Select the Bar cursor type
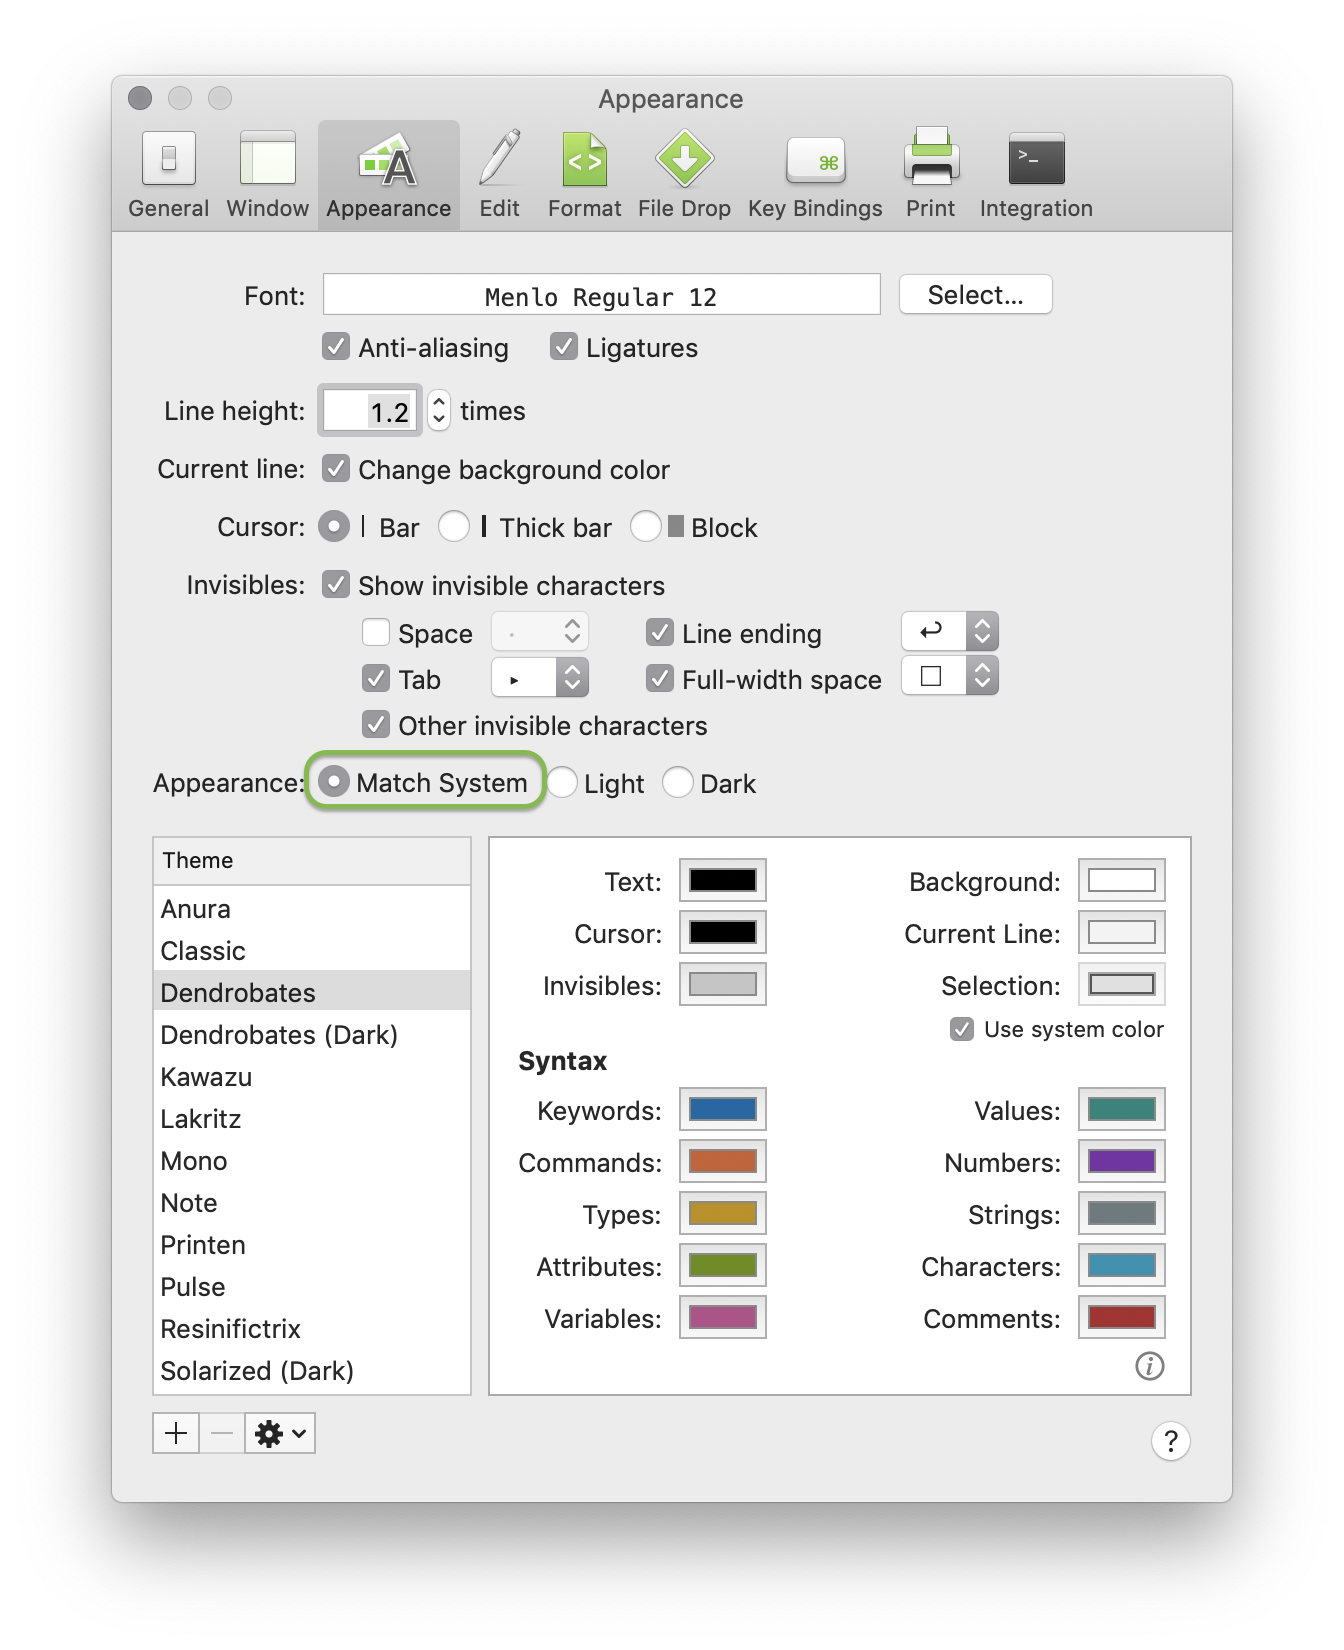The image size is (1344, 1650). [x=335, y=527]
